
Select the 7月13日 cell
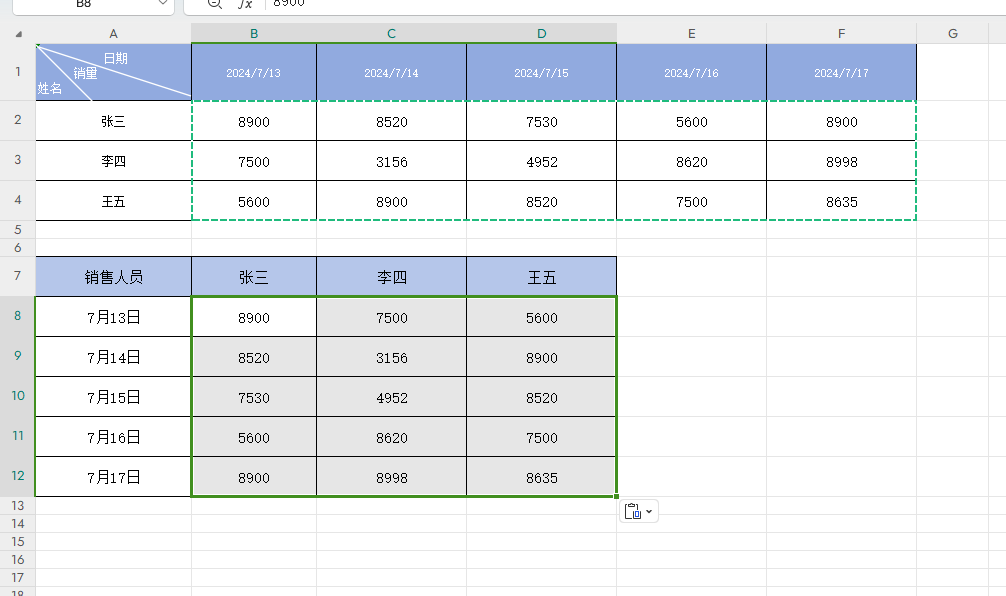point(114,316)
